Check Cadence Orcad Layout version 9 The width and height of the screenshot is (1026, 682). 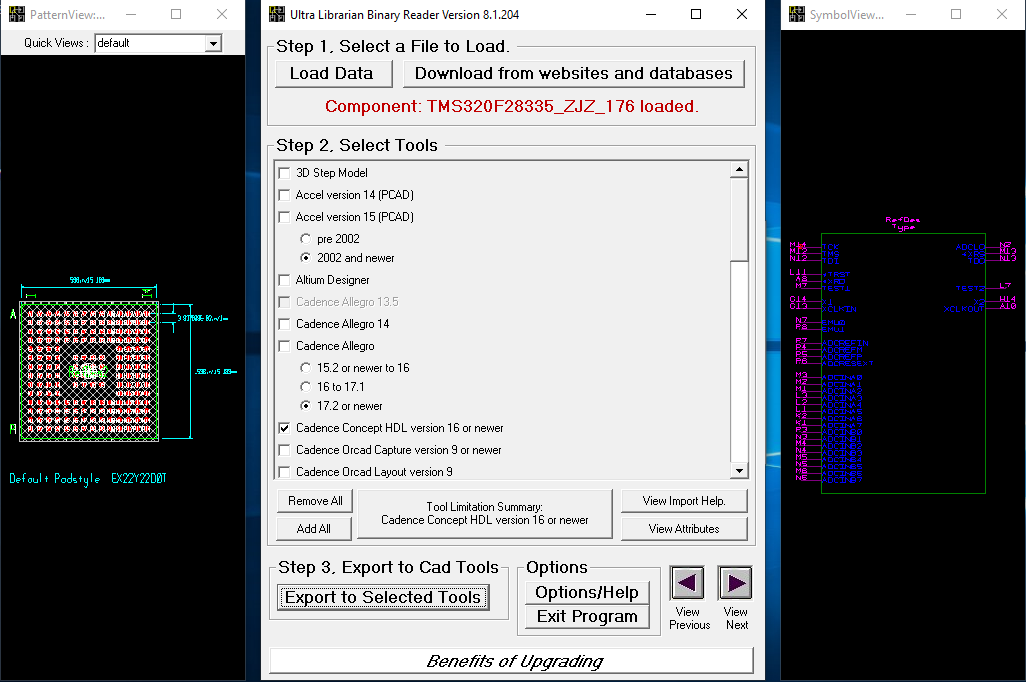[284, 472]
